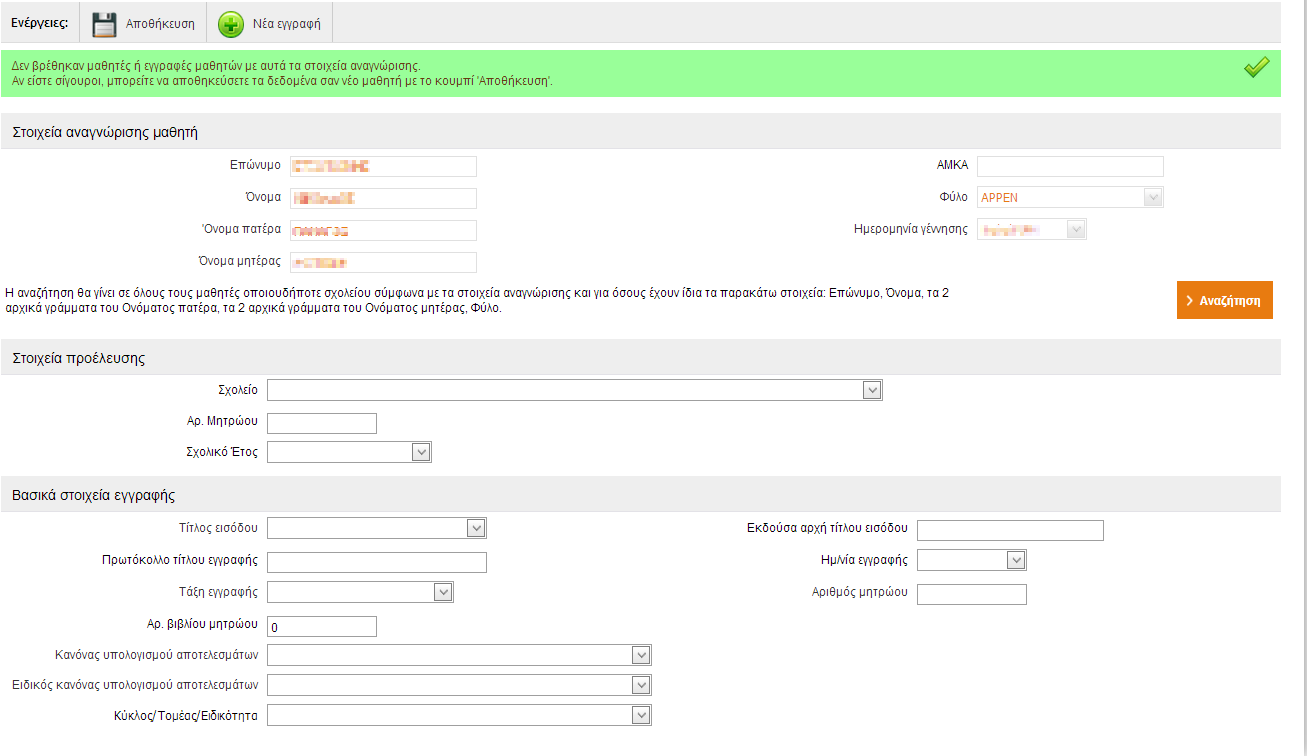The width and height of the screenshot is (1307, 756).
Task: Click the Κύκλος/Τομέας/Ειδικότητα label
Action: pyautogui.click(x=186, y=716)
